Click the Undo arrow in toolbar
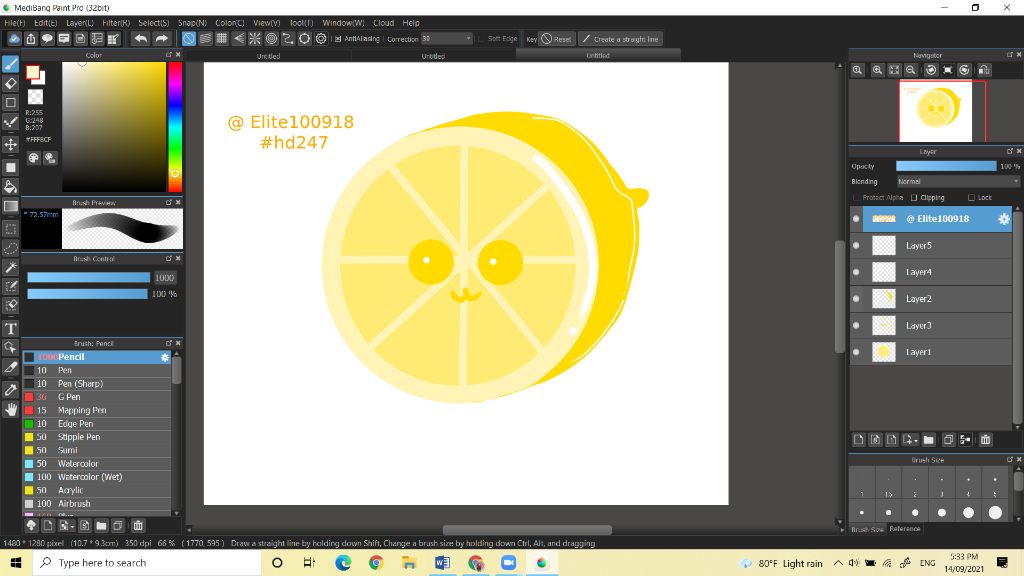 click(140, 39)
